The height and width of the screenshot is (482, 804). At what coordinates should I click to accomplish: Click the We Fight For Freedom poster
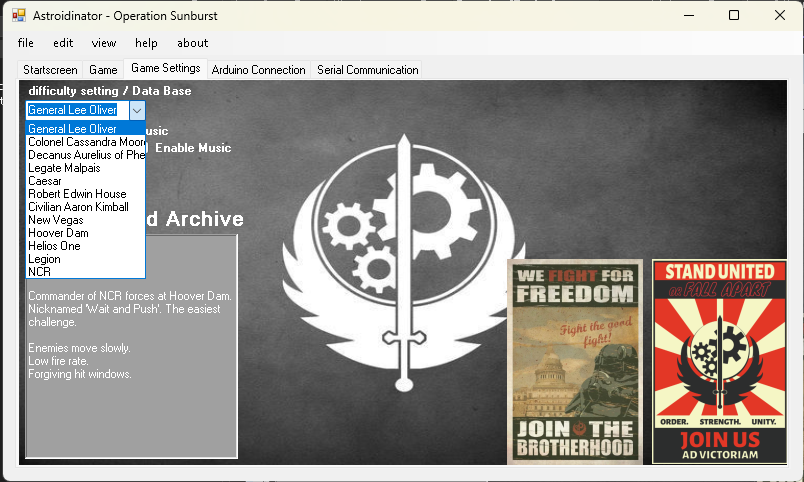(x=575, y=362)
